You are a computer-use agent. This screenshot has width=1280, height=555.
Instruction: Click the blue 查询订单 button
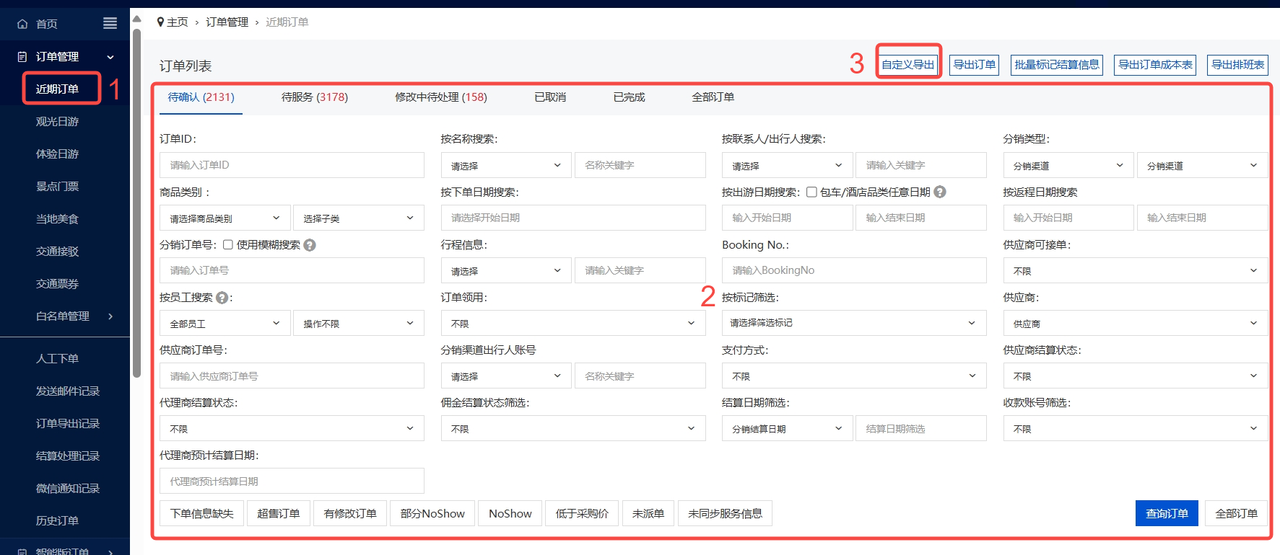tap(1166, 513)
